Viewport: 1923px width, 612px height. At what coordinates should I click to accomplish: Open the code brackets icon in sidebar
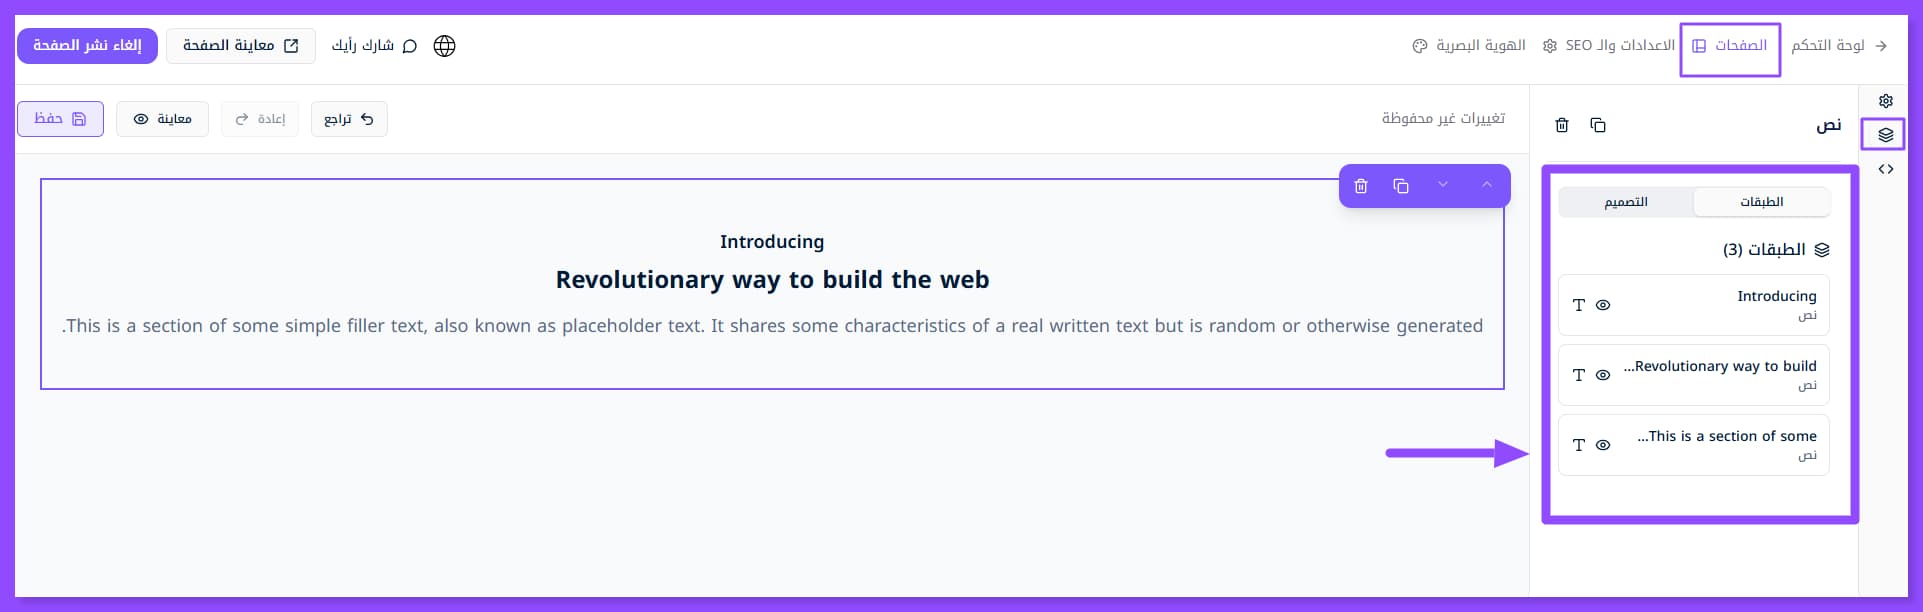pyautogui.click(x=1885, y=169)
